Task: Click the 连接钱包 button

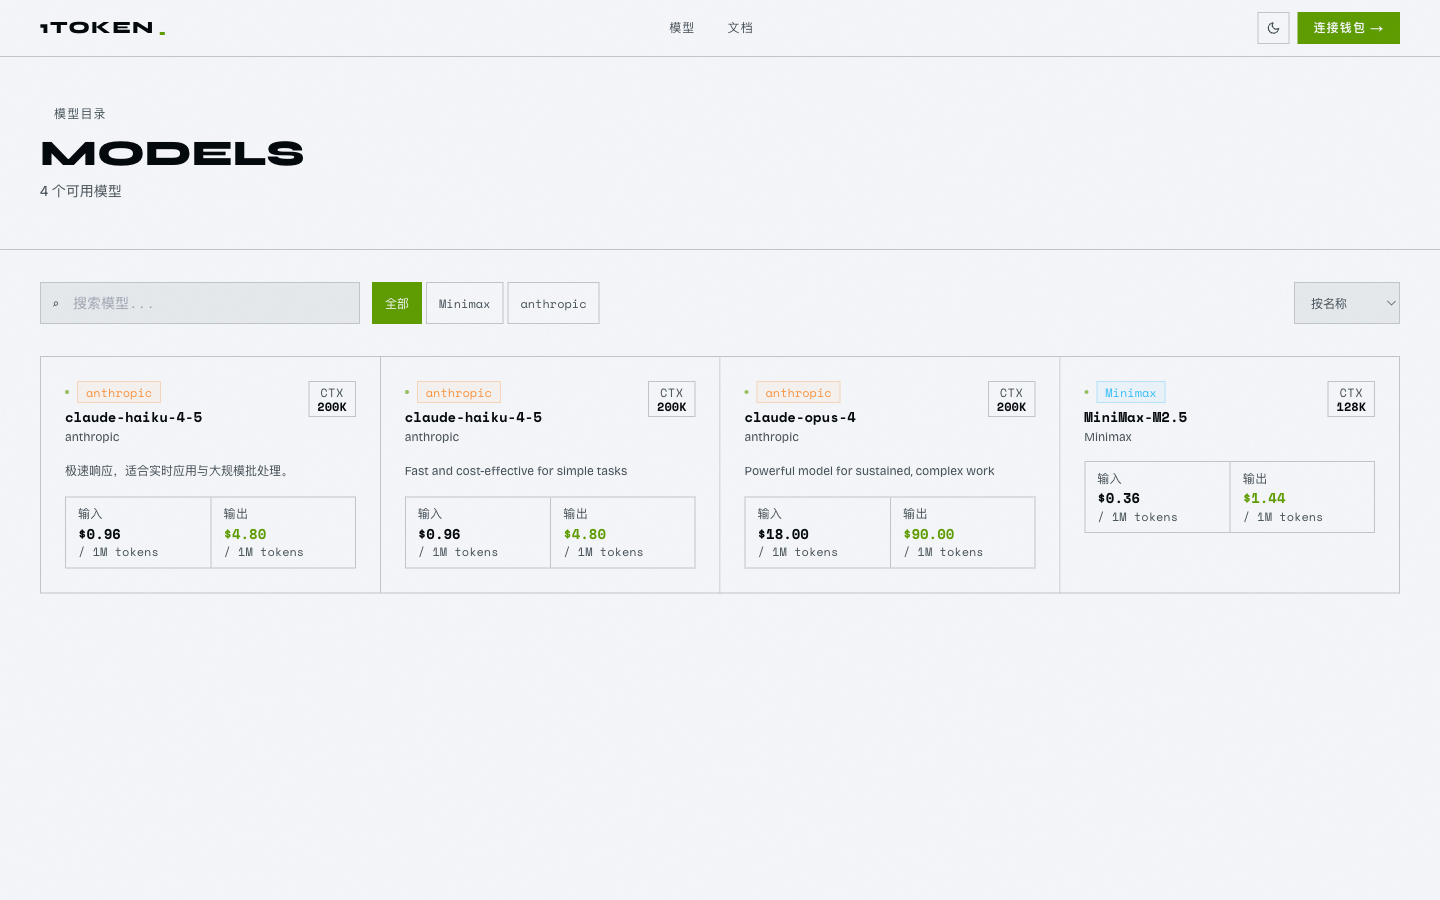Action: [1348, 27]
